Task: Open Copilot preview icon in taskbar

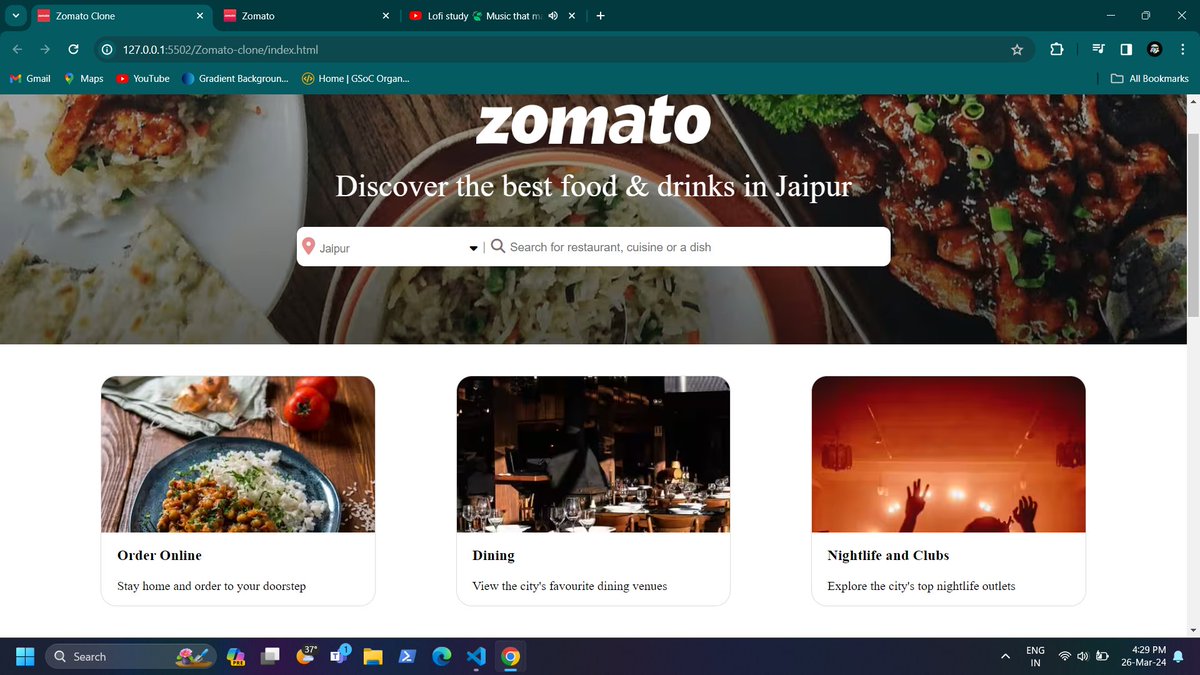Action: coord(238,656)
